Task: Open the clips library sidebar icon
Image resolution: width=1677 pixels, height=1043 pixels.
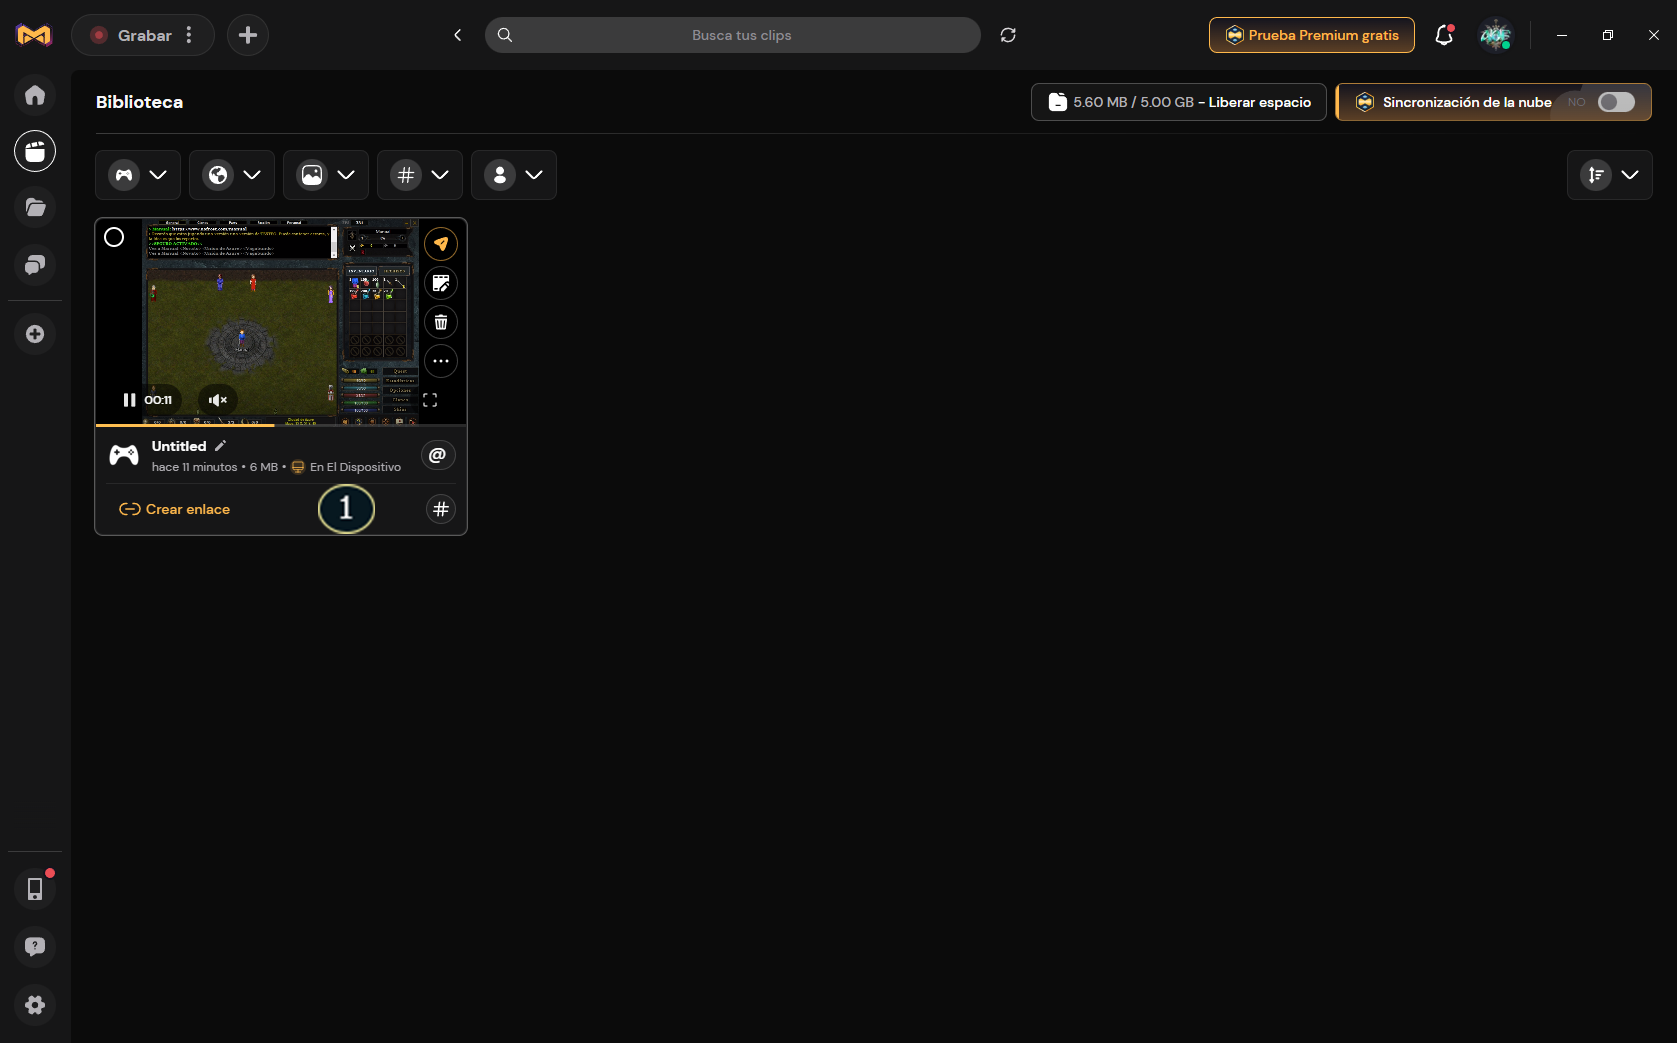Action: (35, 151)
